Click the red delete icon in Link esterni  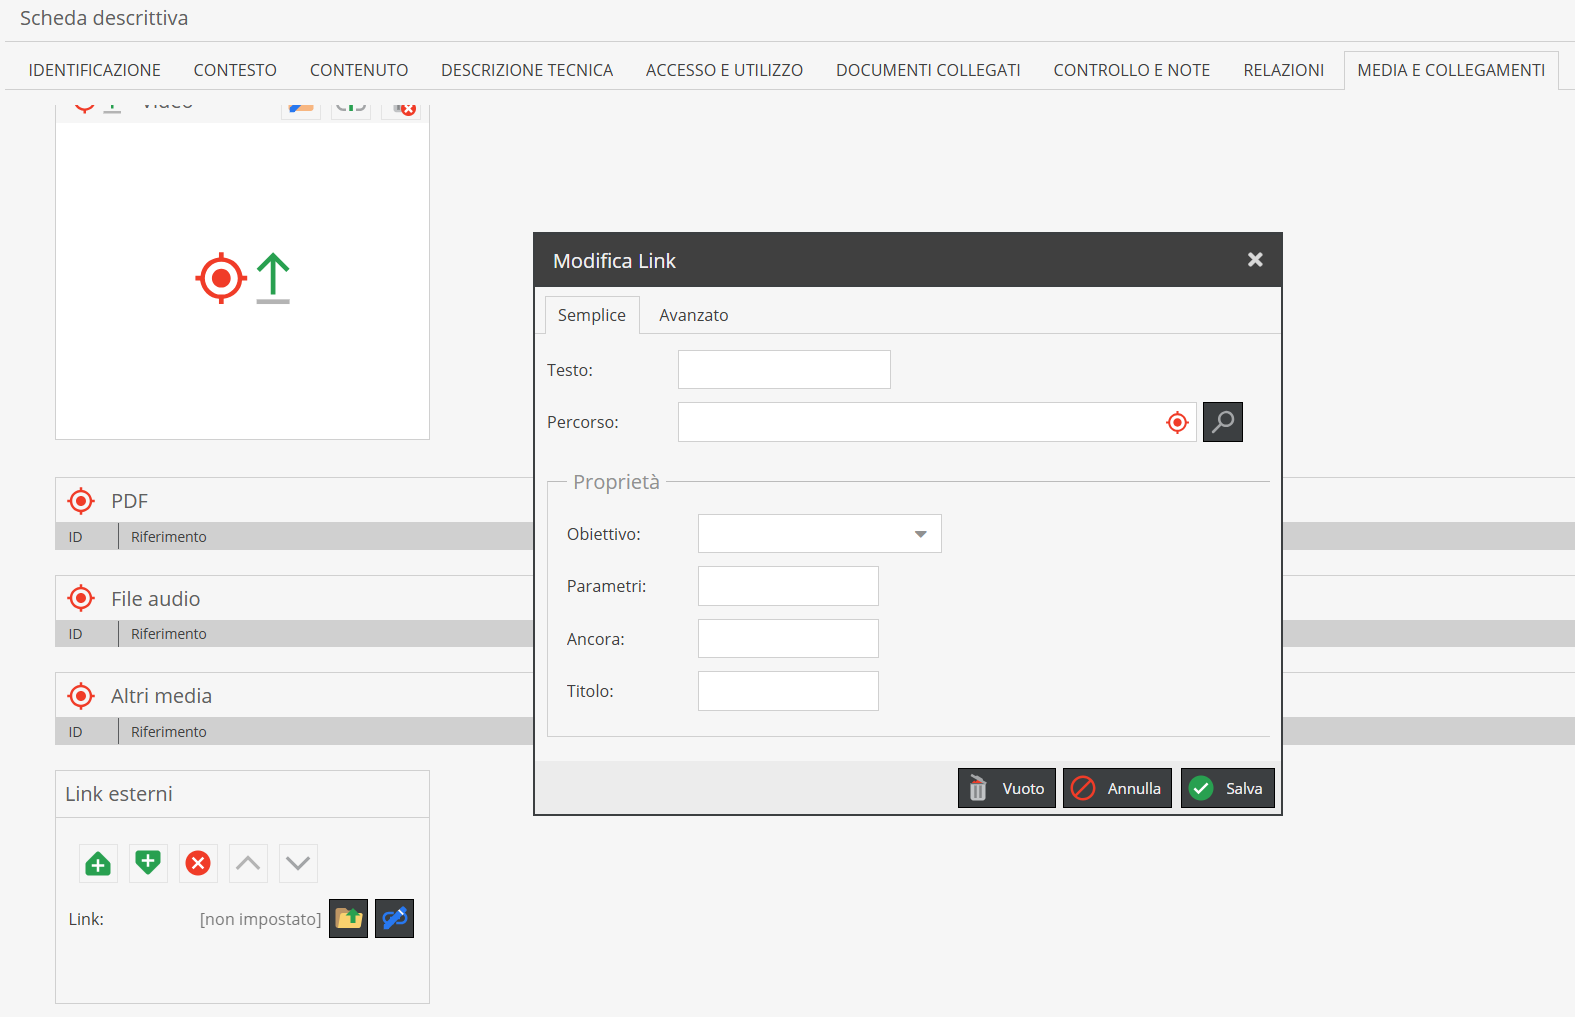[x=198, y=864]
